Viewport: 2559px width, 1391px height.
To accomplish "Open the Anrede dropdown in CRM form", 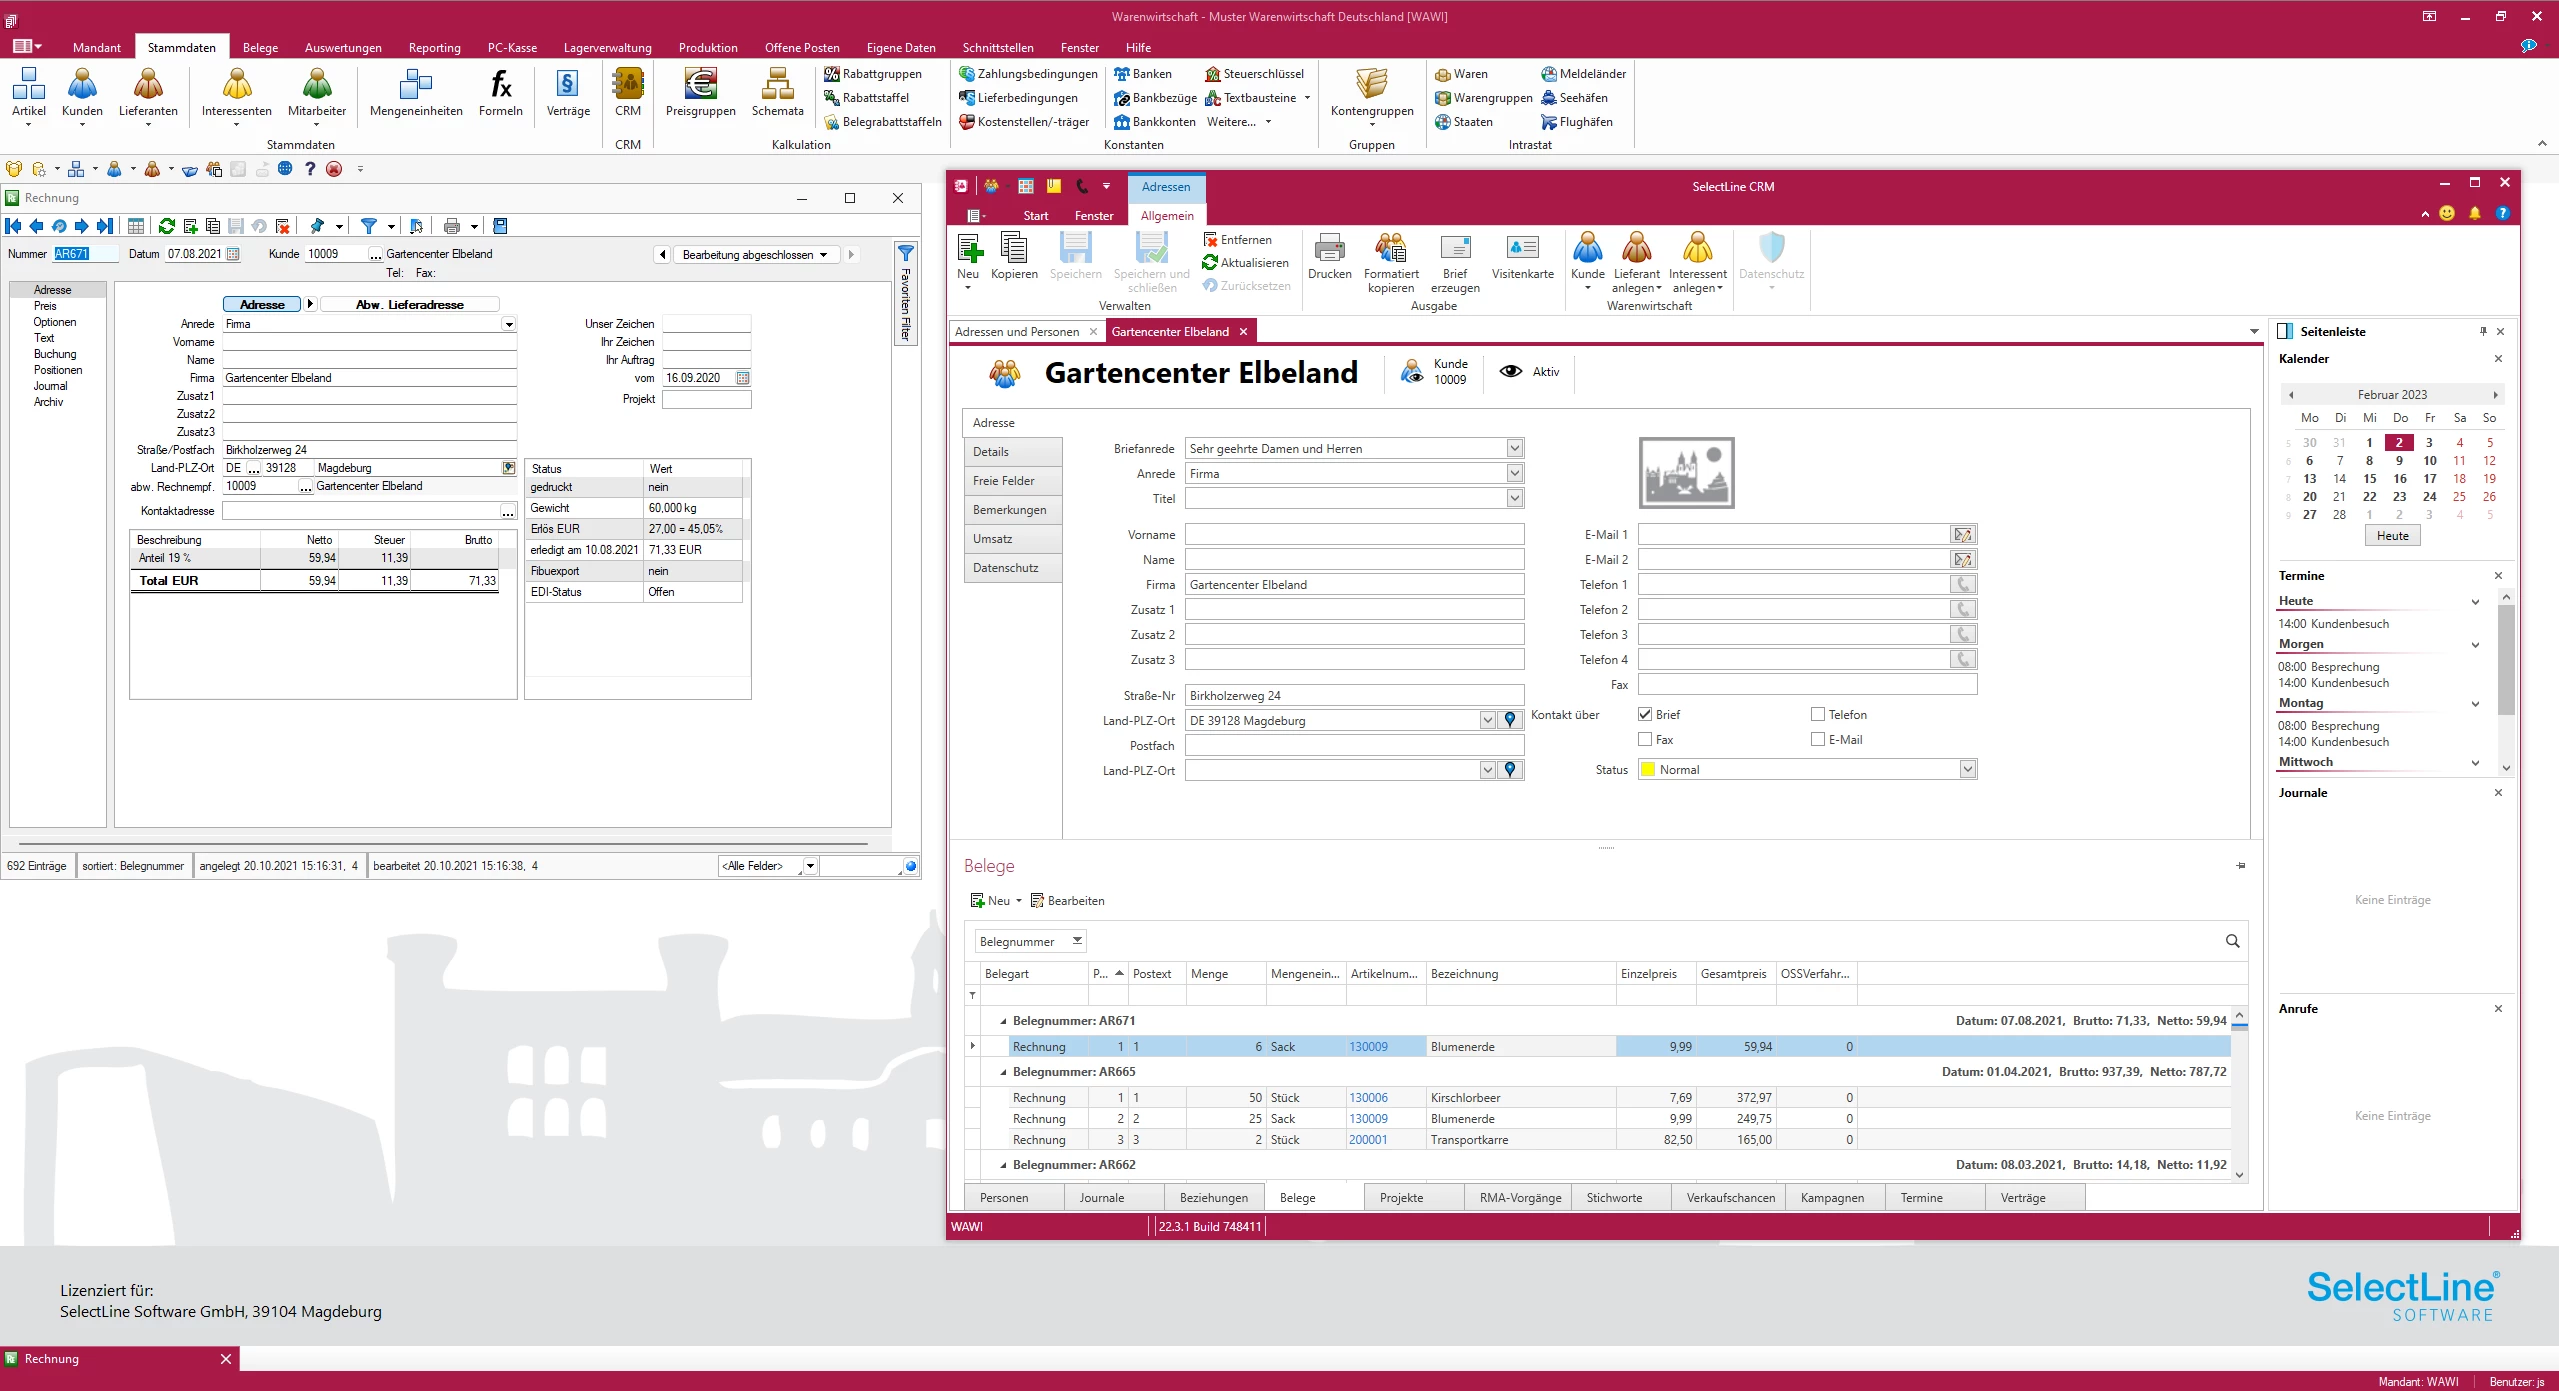I will [x=1514, y=473].
